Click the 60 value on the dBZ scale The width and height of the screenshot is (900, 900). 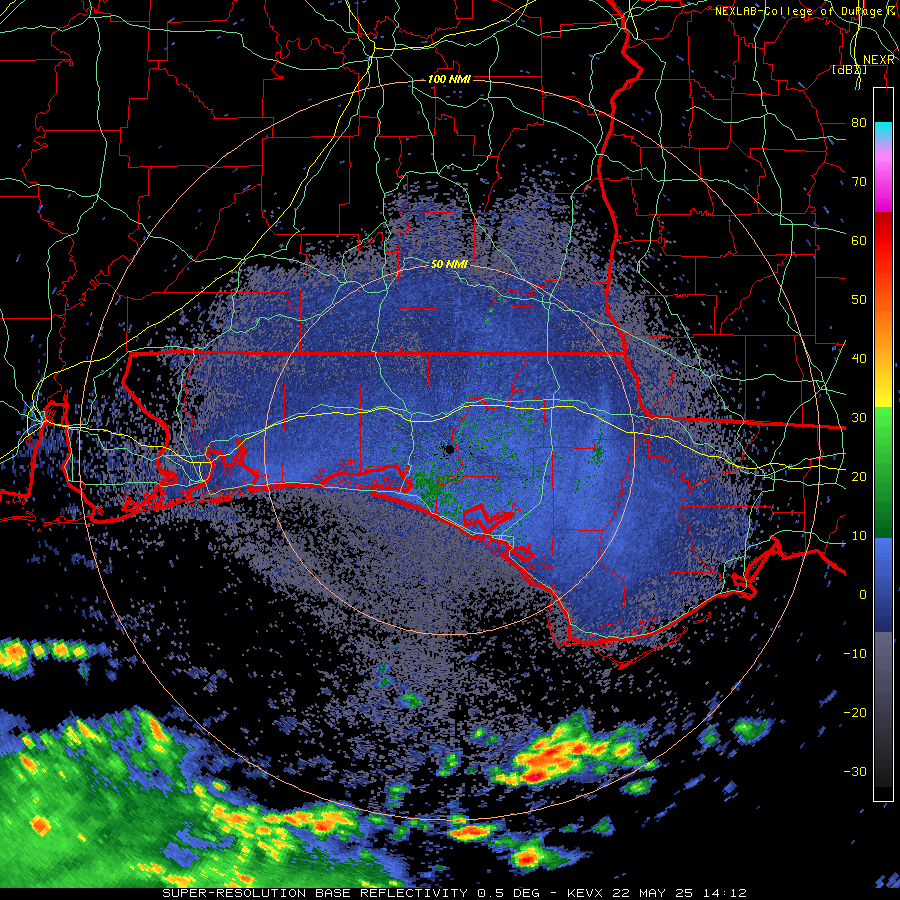pos(859,240)
